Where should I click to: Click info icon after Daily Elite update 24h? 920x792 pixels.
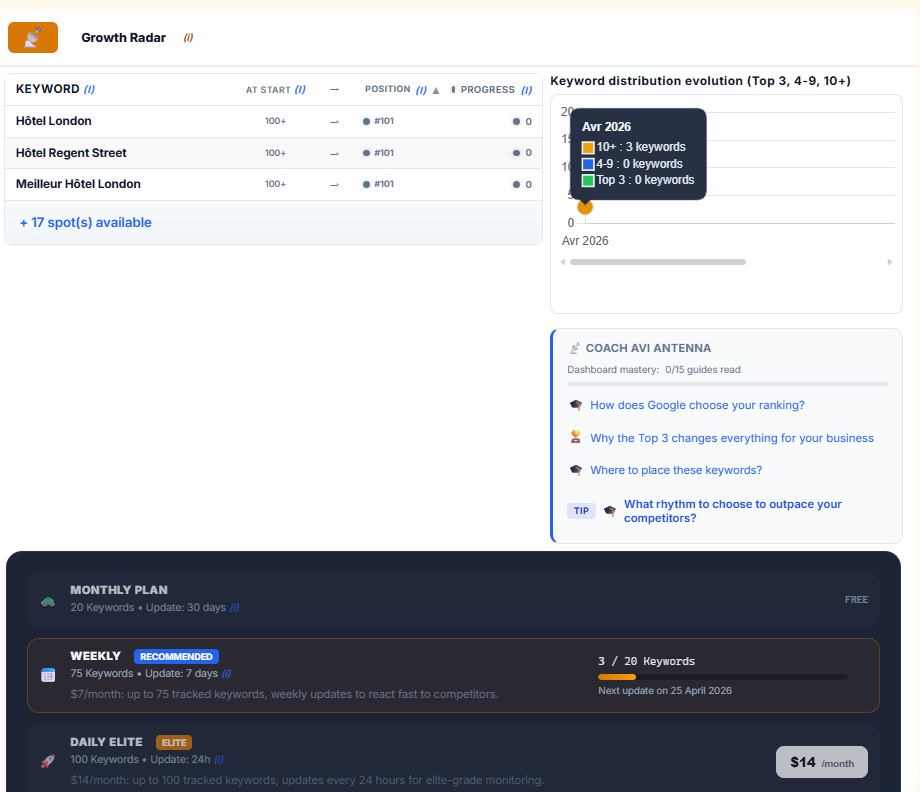[x=218, y=759]
